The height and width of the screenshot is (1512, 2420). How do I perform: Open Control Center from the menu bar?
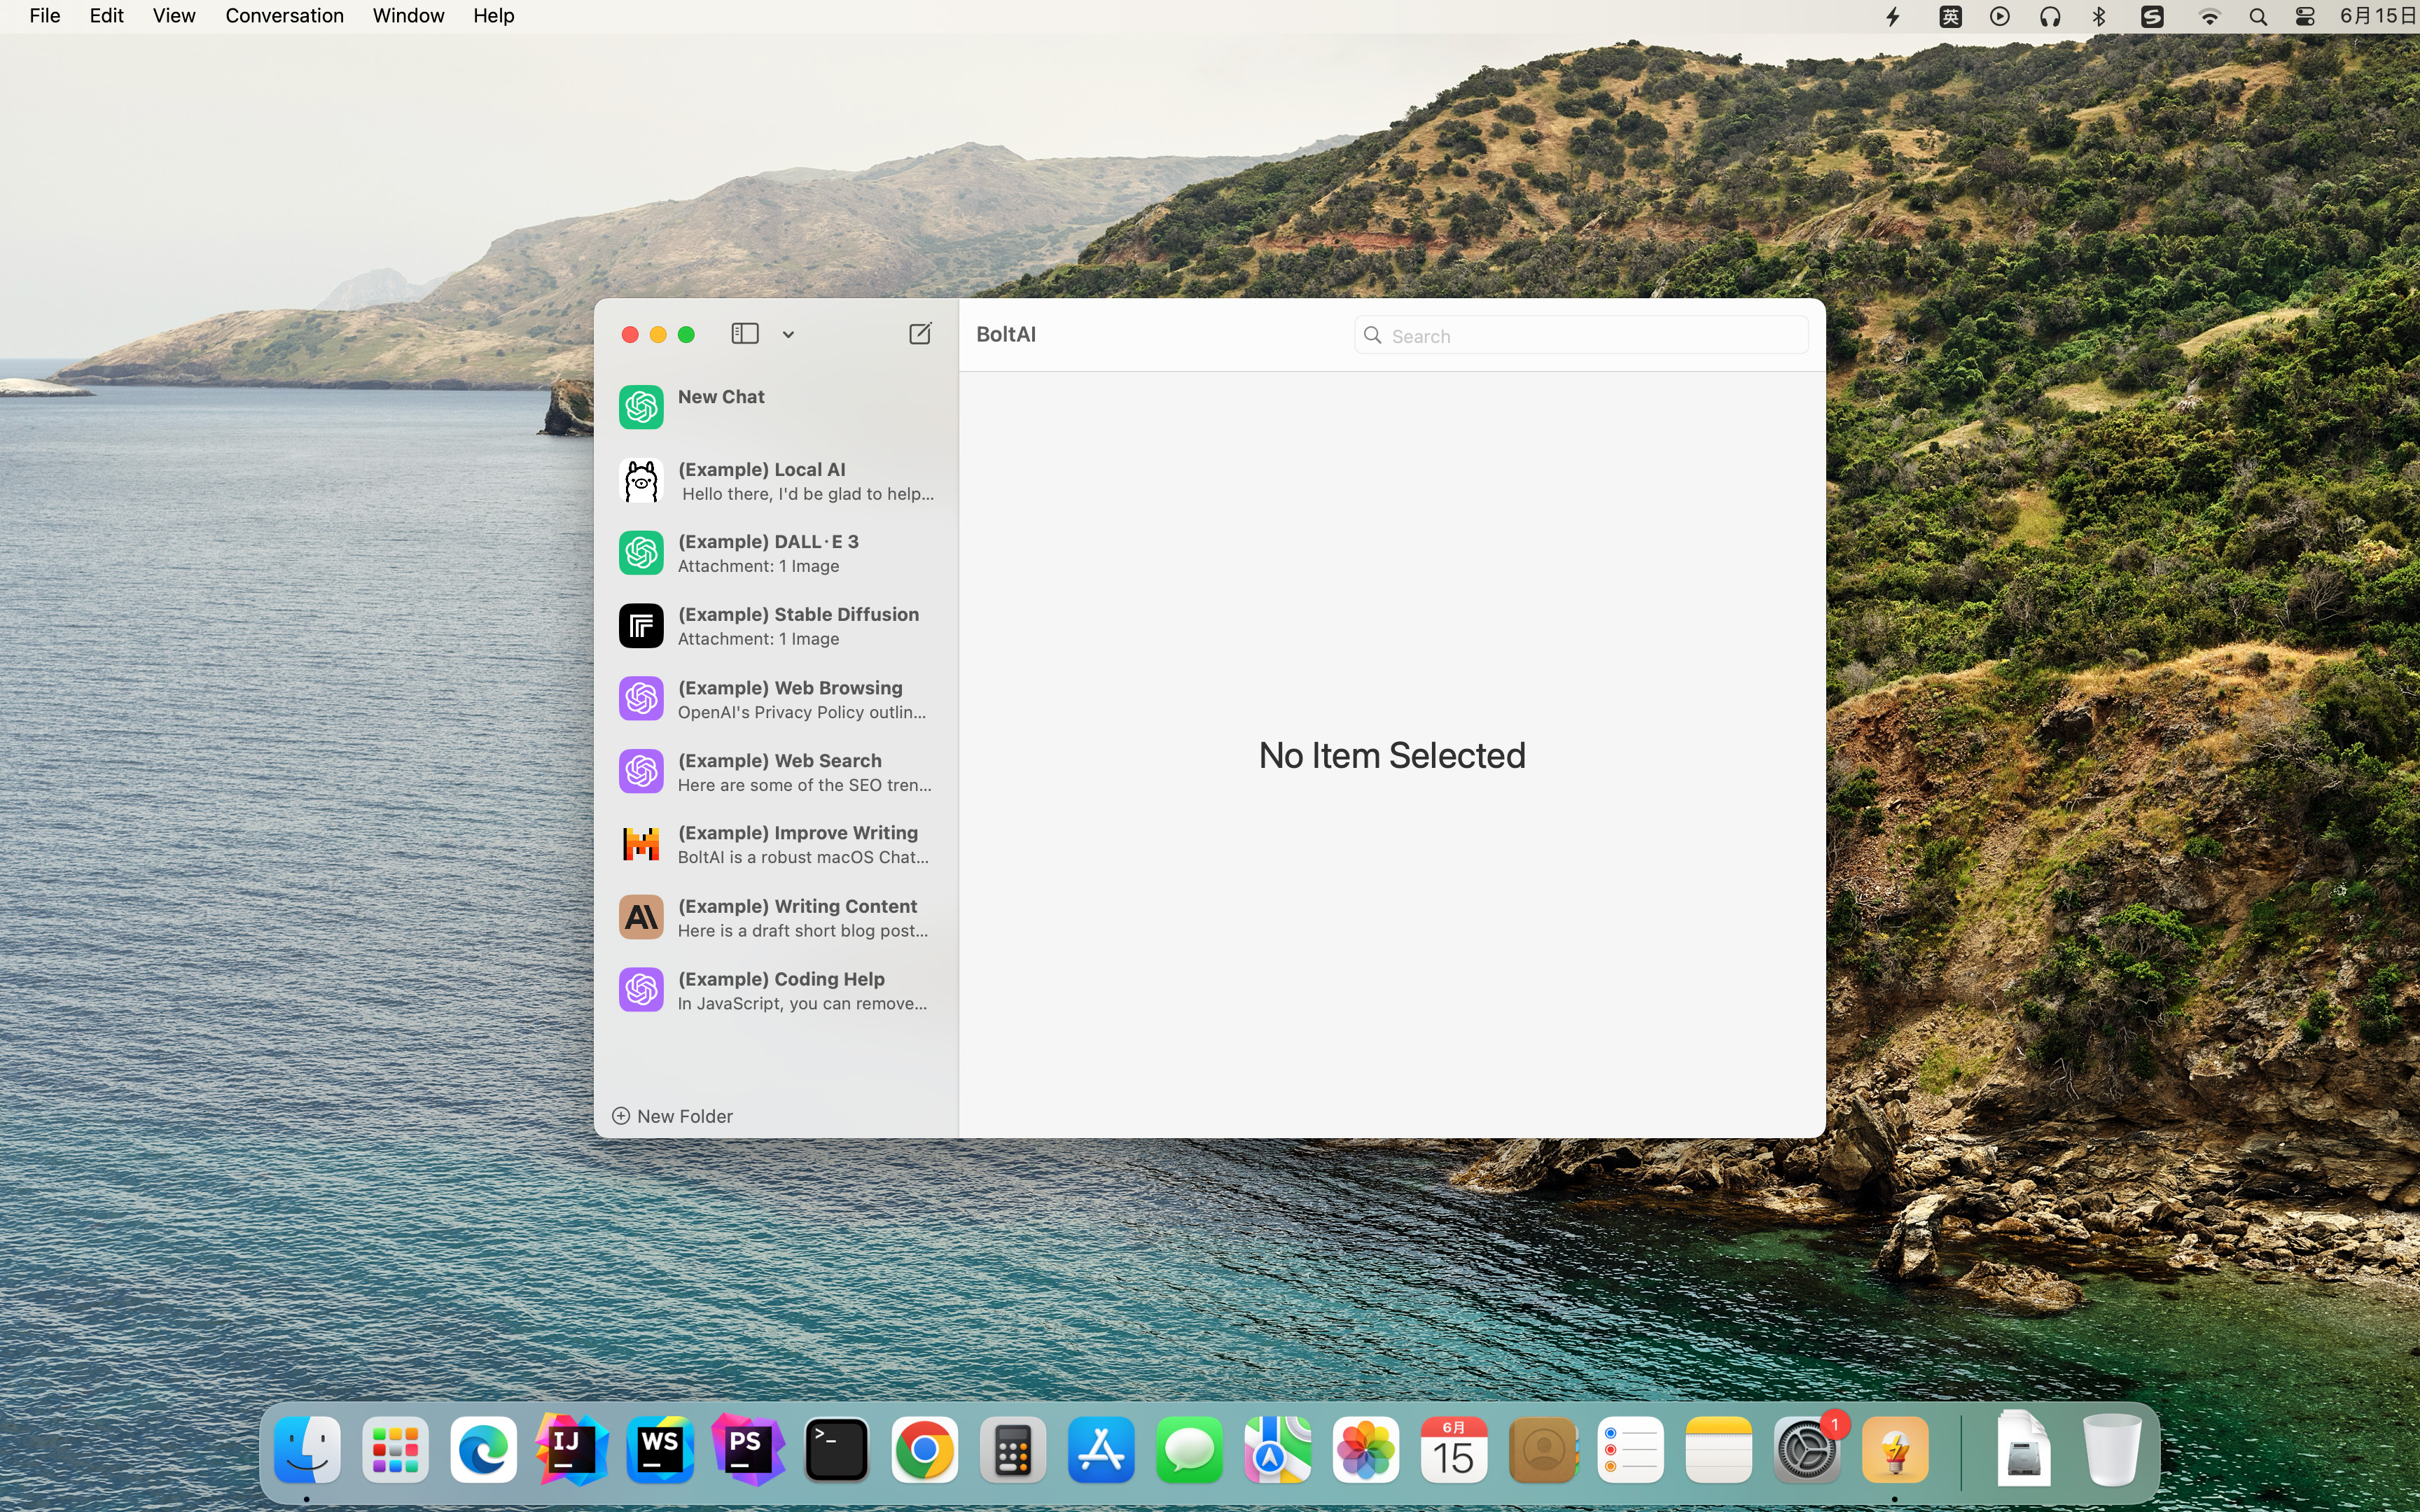click(2305, 16)
